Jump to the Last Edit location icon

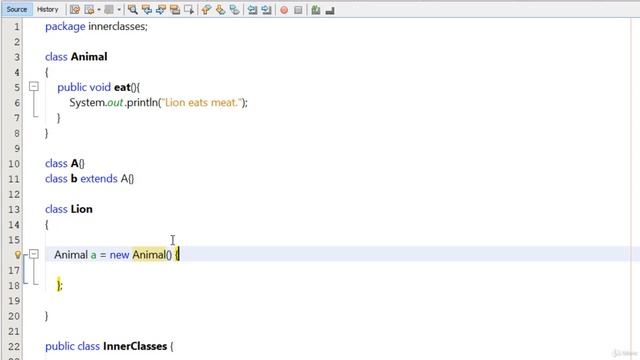coord(75,10)
